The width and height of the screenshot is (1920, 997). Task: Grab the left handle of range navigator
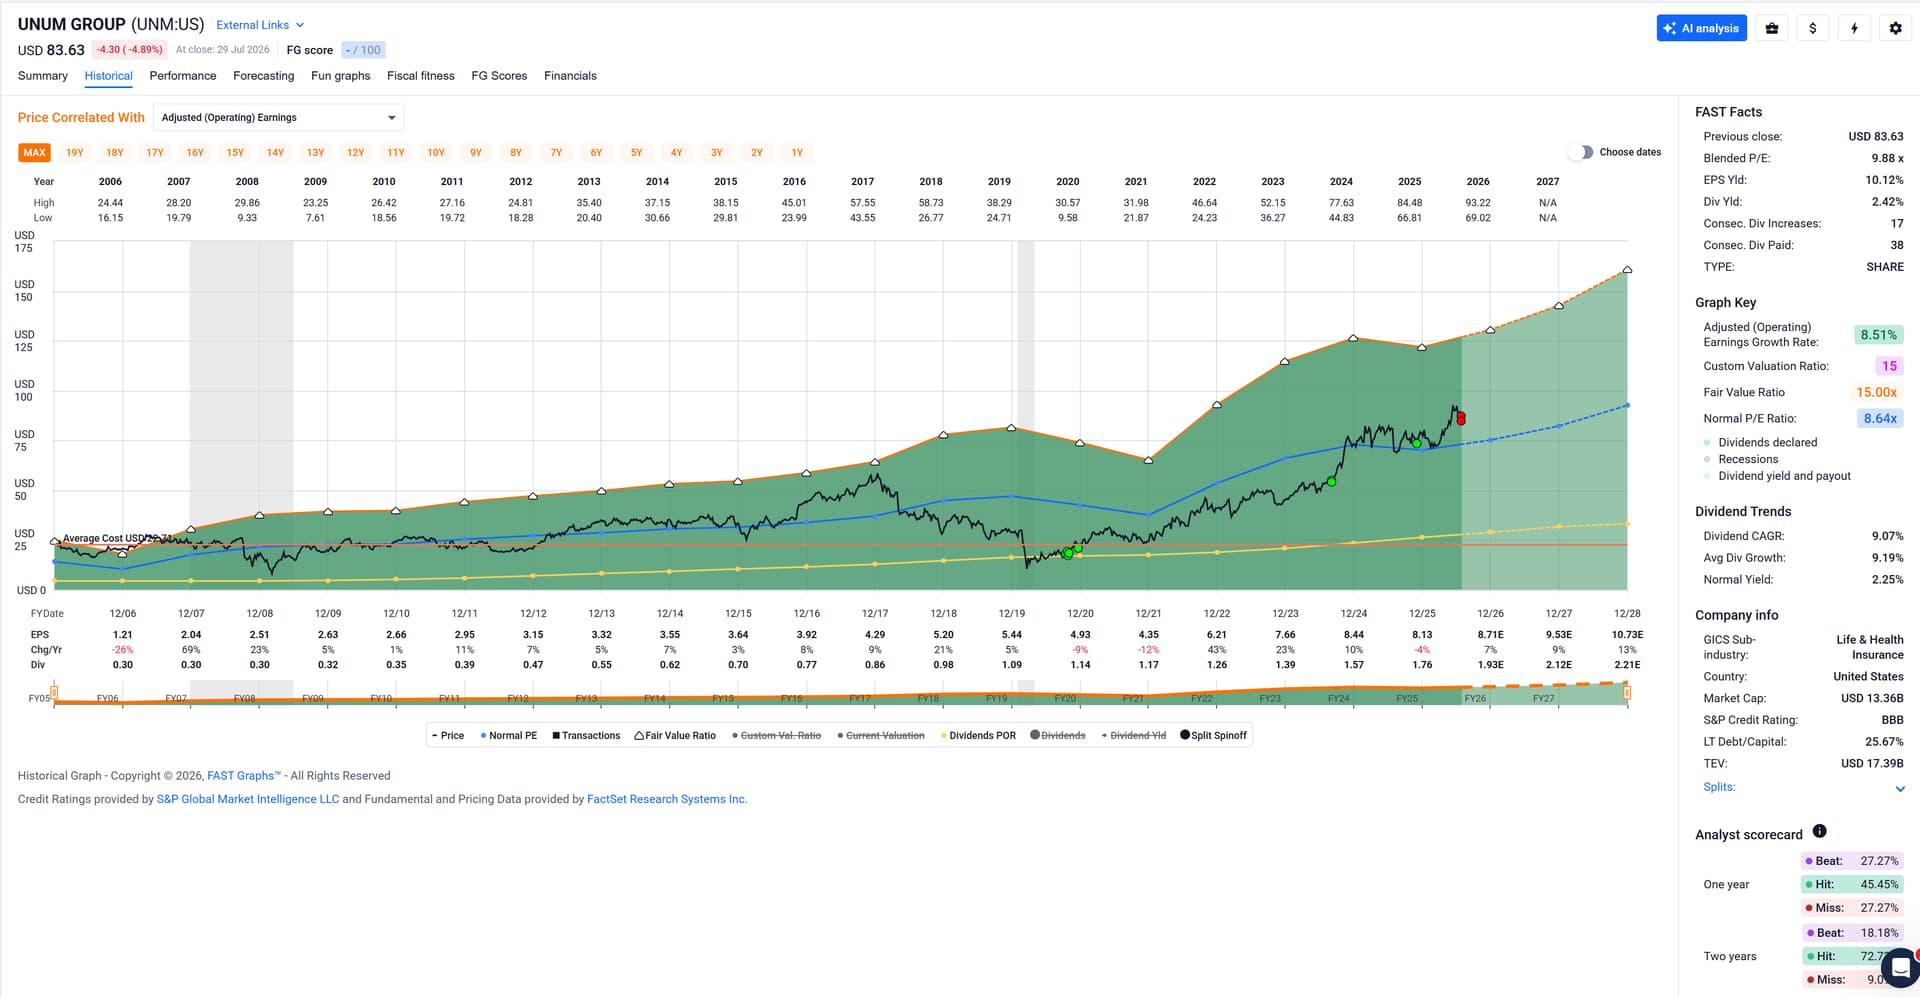coord(54,692)
